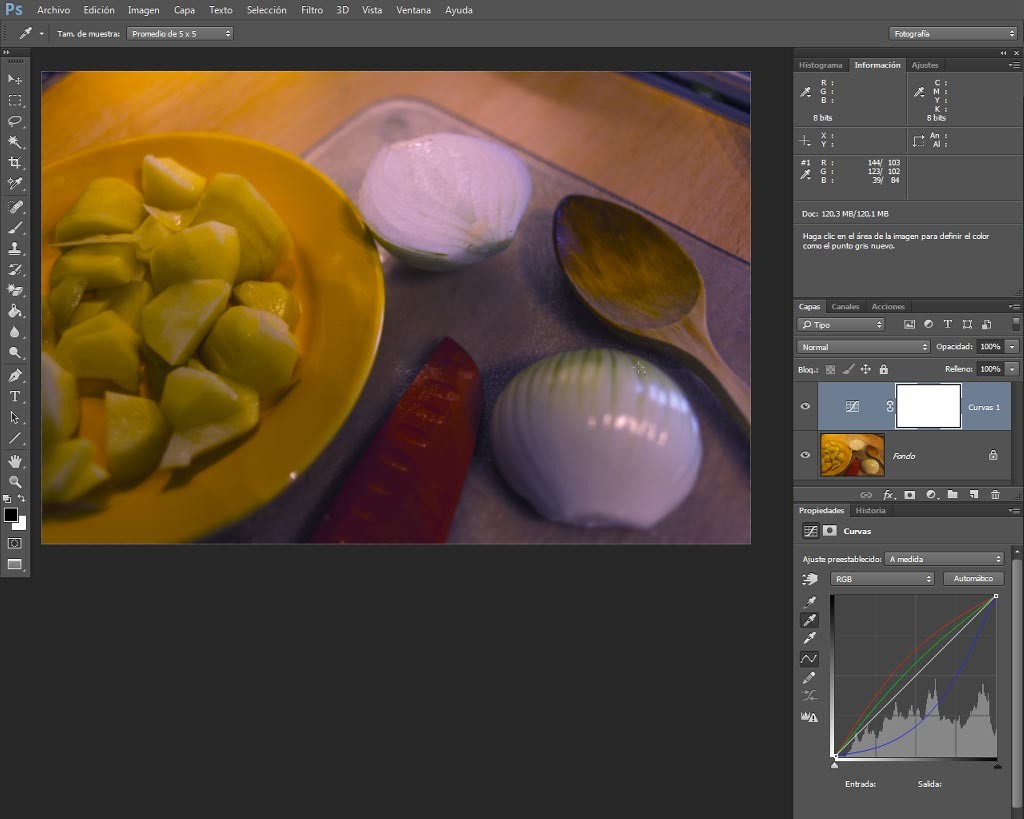Select the Paint Bucket tool
Screen dimensions: 1024x819
tap(14, 311)
